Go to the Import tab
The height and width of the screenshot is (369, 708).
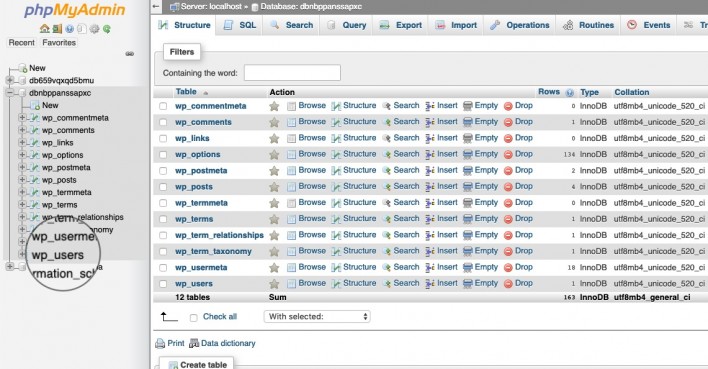(x=456, y=25)
